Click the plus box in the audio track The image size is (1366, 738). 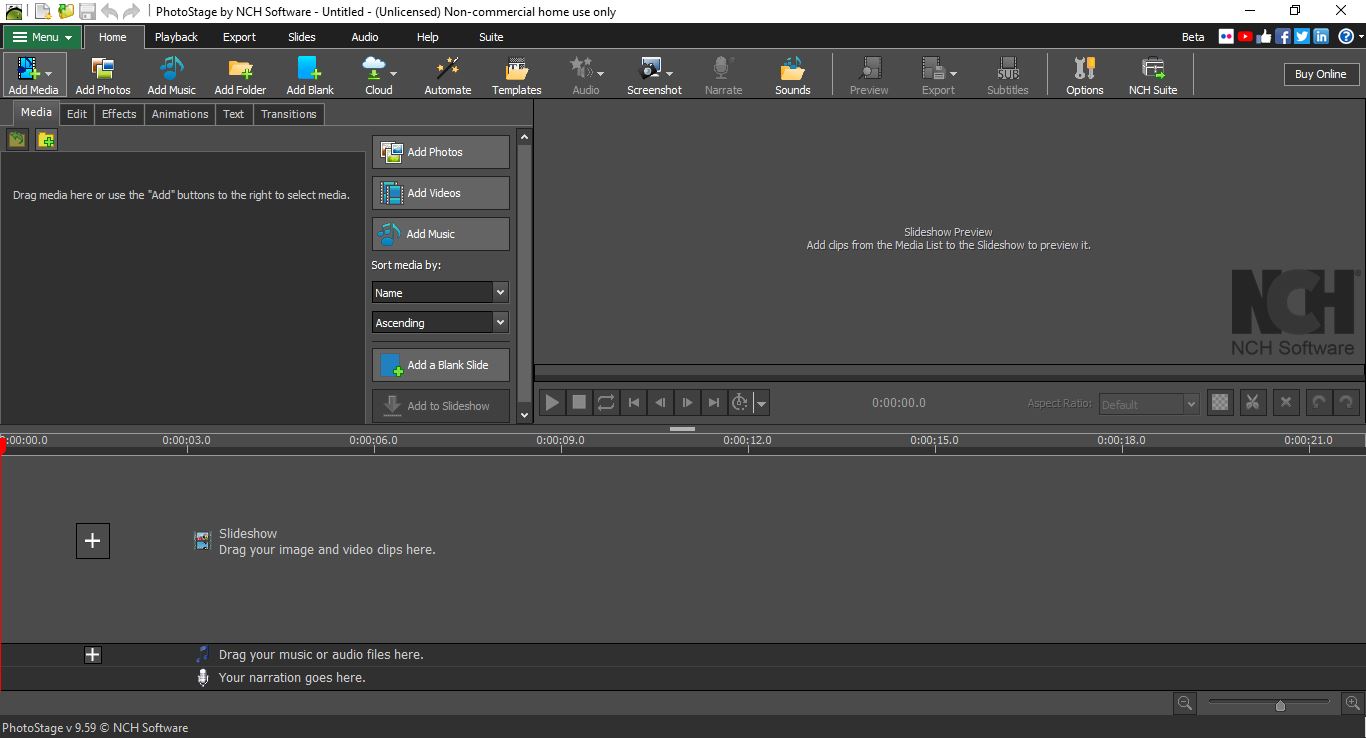[x=93, y=655]
